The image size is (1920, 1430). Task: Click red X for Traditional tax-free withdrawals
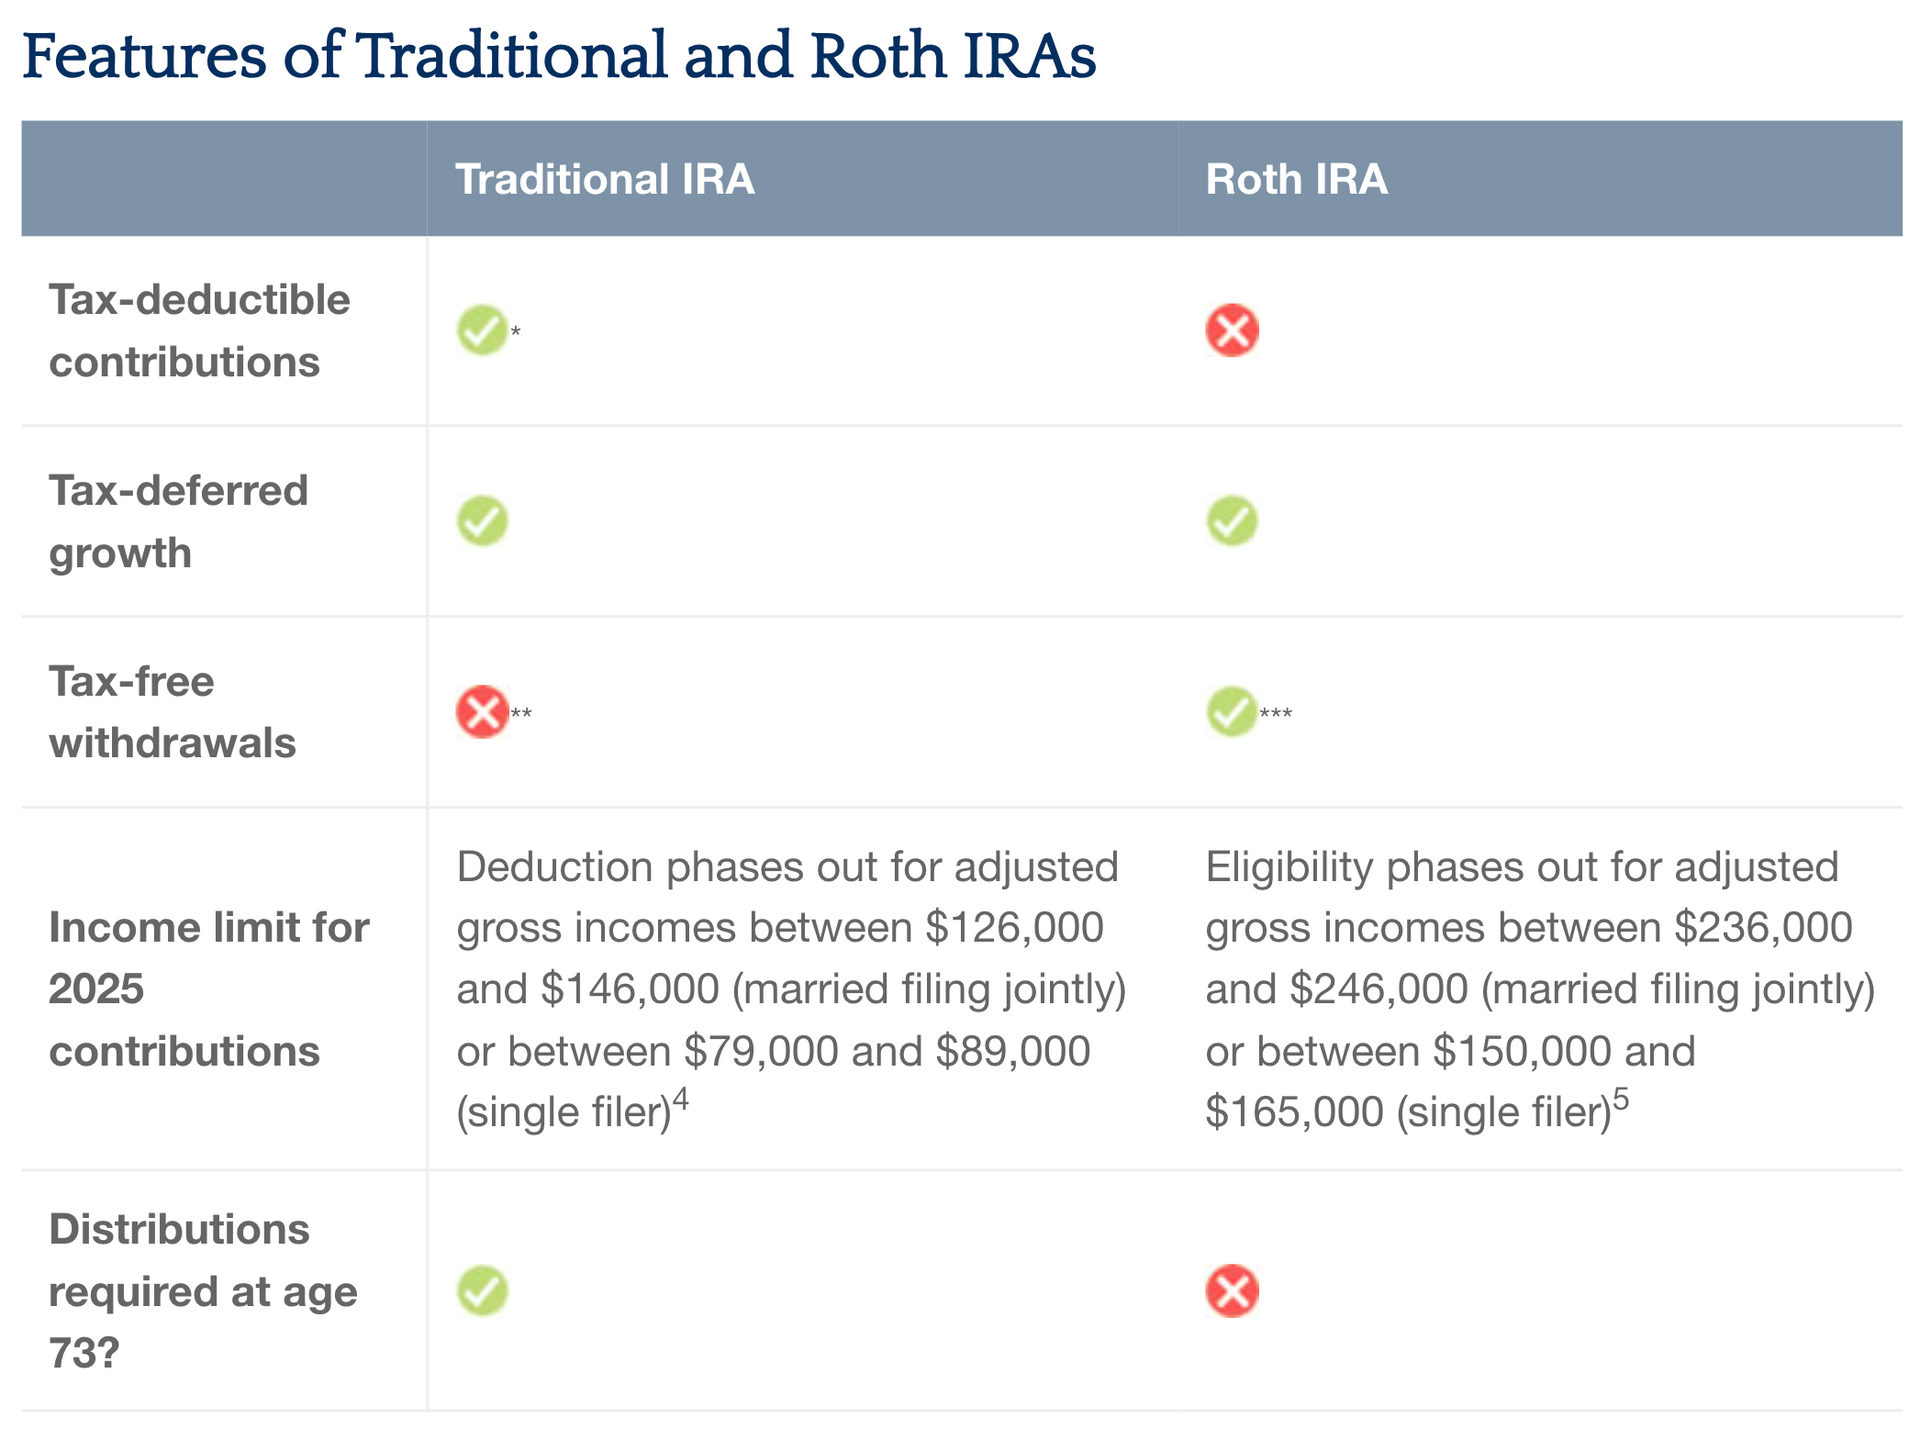(482, 712)
